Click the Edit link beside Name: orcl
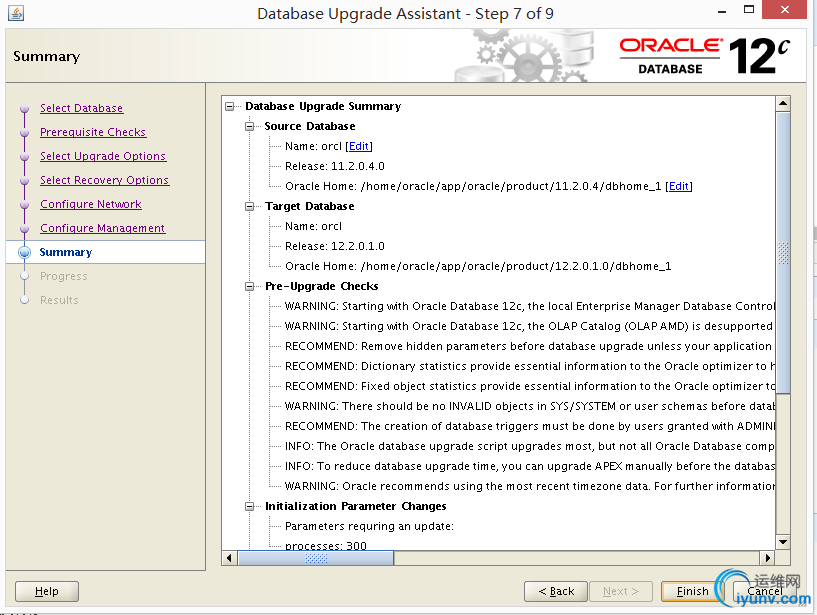 [359, 146]
